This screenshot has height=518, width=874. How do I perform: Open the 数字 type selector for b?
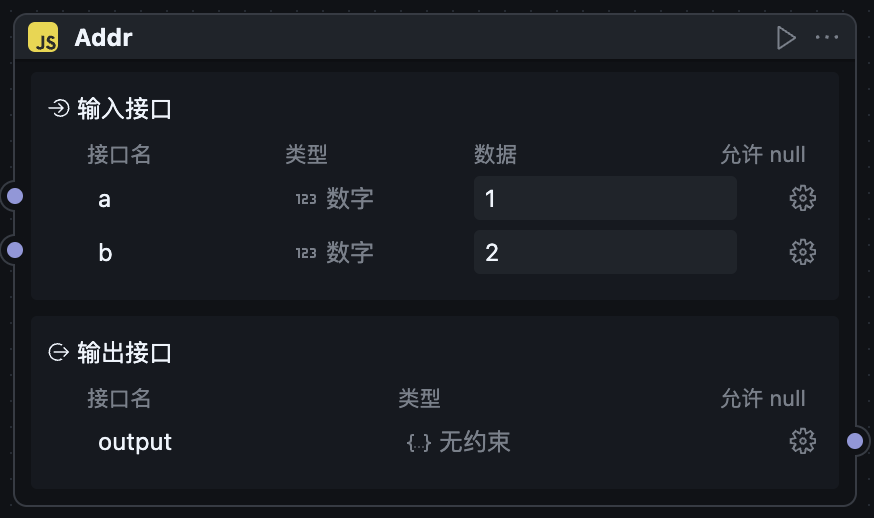(x=335, y=252)
